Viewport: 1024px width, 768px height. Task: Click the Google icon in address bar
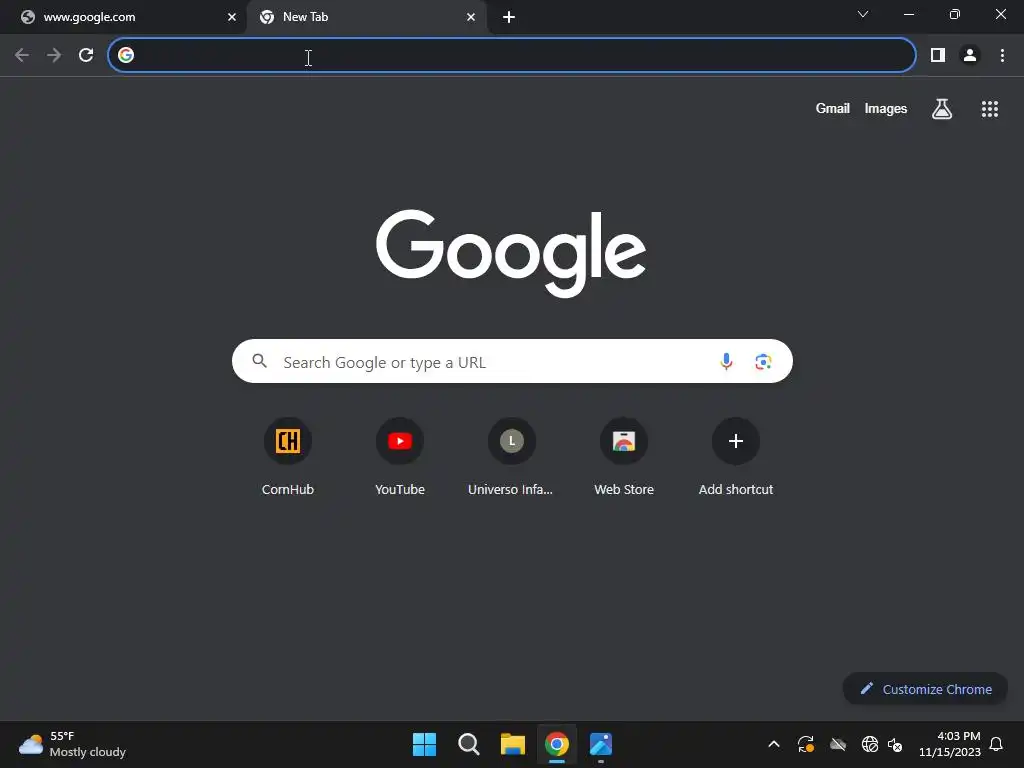click(x=126, y=56)
